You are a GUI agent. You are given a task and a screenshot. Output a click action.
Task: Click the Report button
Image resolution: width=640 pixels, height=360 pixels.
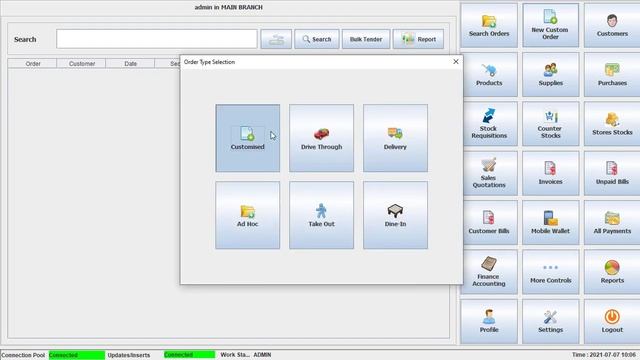coord(418,39)
